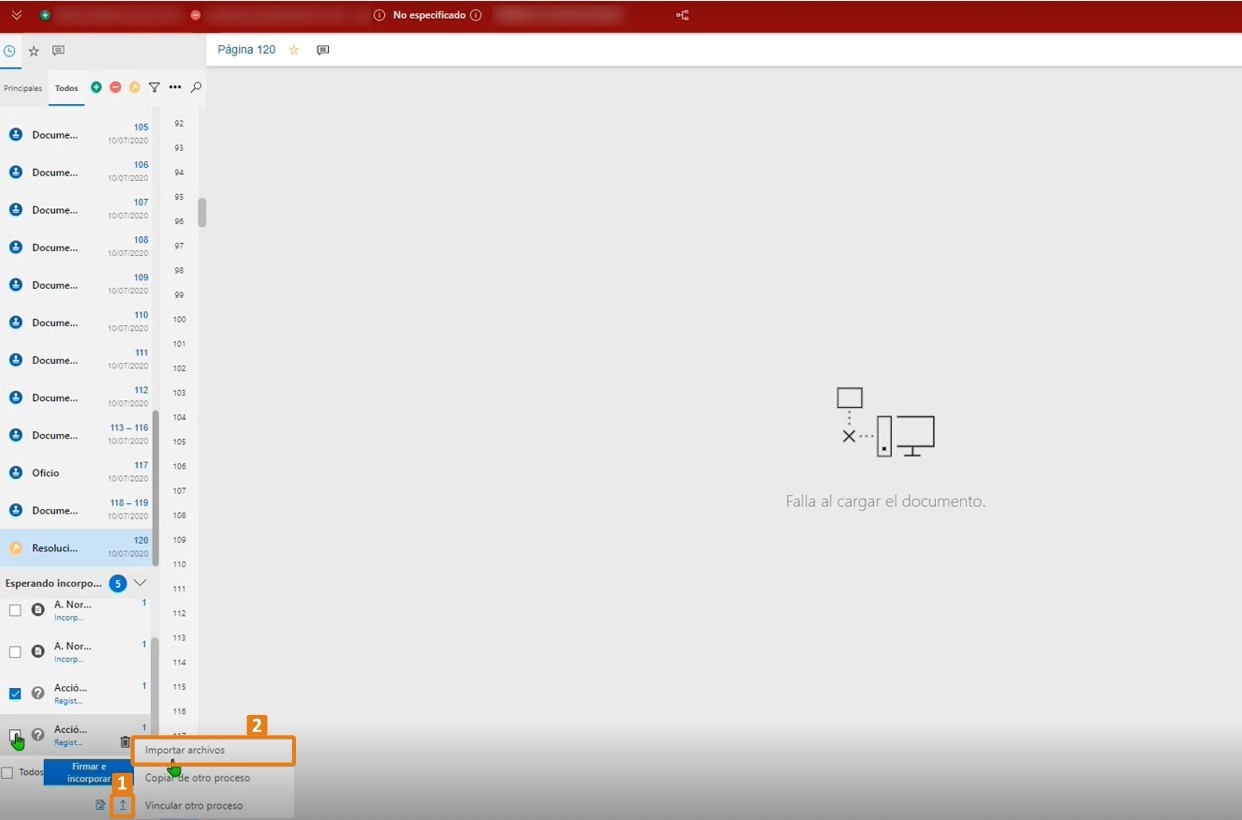Screen dimensions: 1242x820
Task: Expand the double chevron in top-left header
Action: tap(17, 15)
